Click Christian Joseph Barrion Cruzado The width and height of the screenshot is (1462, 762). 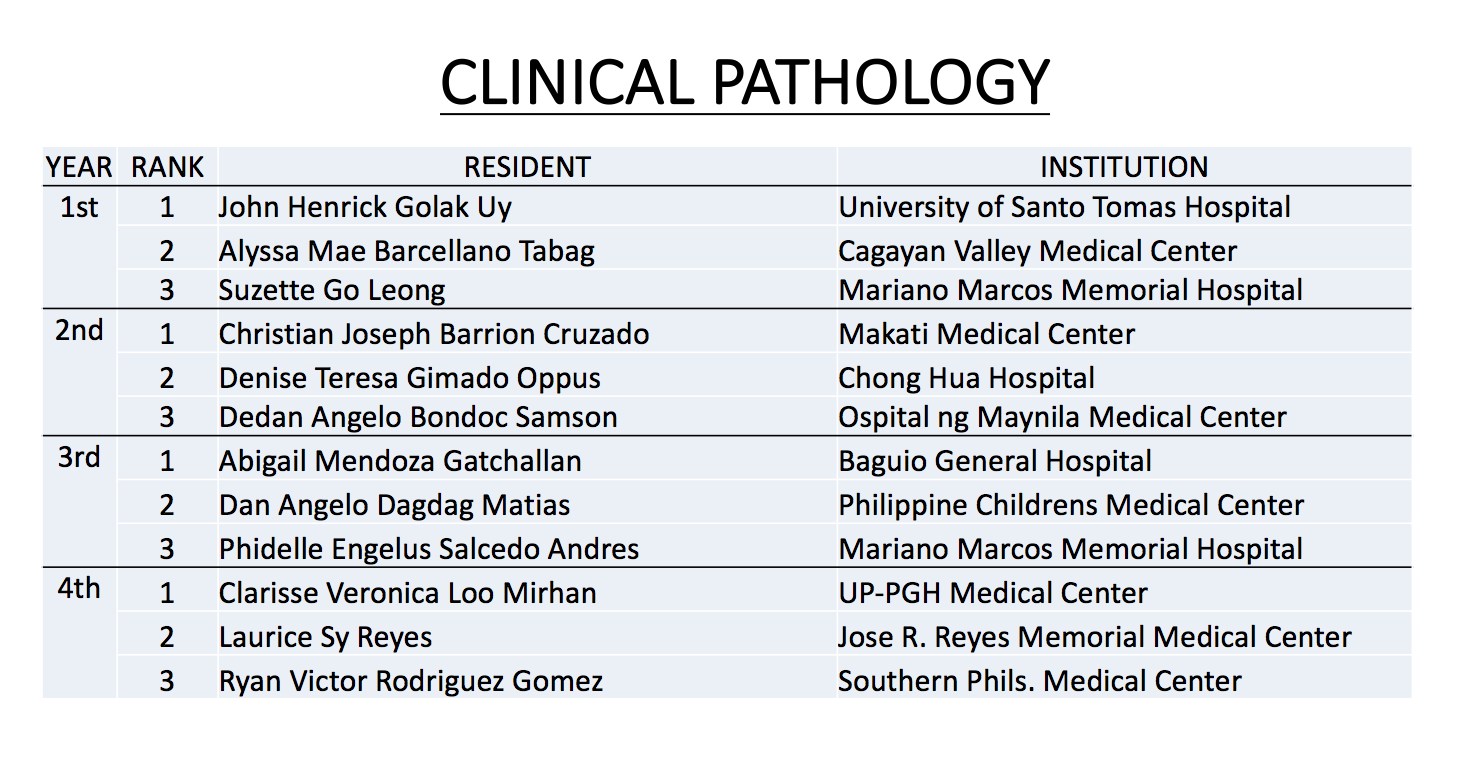tap(434, 334)
